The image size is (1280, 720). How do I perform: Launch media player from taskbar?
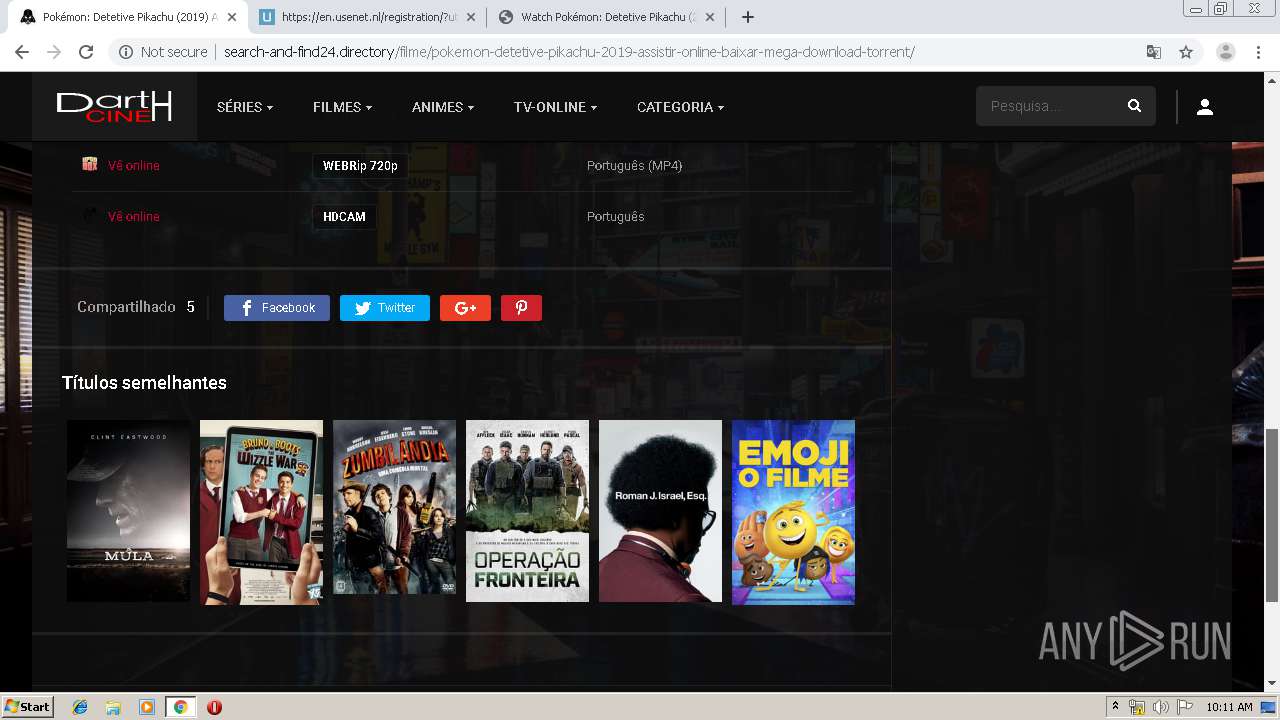tap(147, 707)
